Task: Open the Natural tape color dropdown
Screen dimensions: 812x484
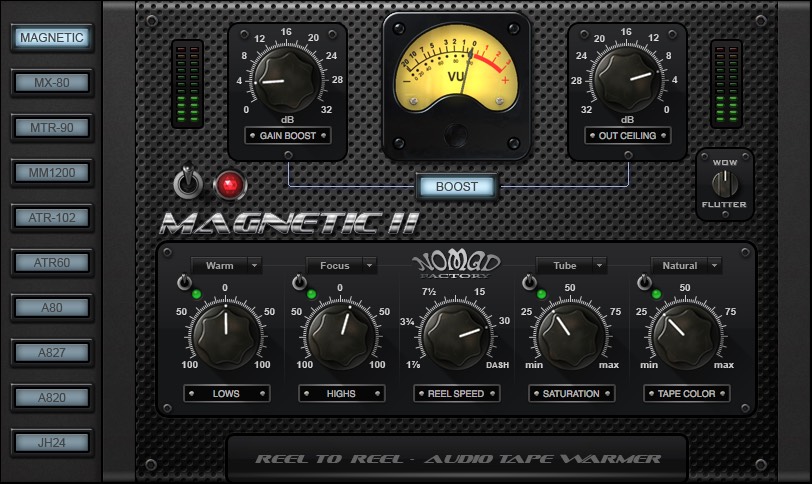Action: click(x=686, y=266)
